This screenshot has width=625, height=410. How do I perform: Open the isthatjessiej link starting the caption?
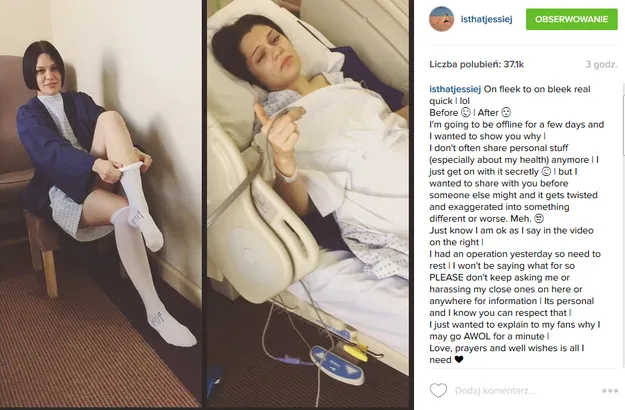point(455,89)
